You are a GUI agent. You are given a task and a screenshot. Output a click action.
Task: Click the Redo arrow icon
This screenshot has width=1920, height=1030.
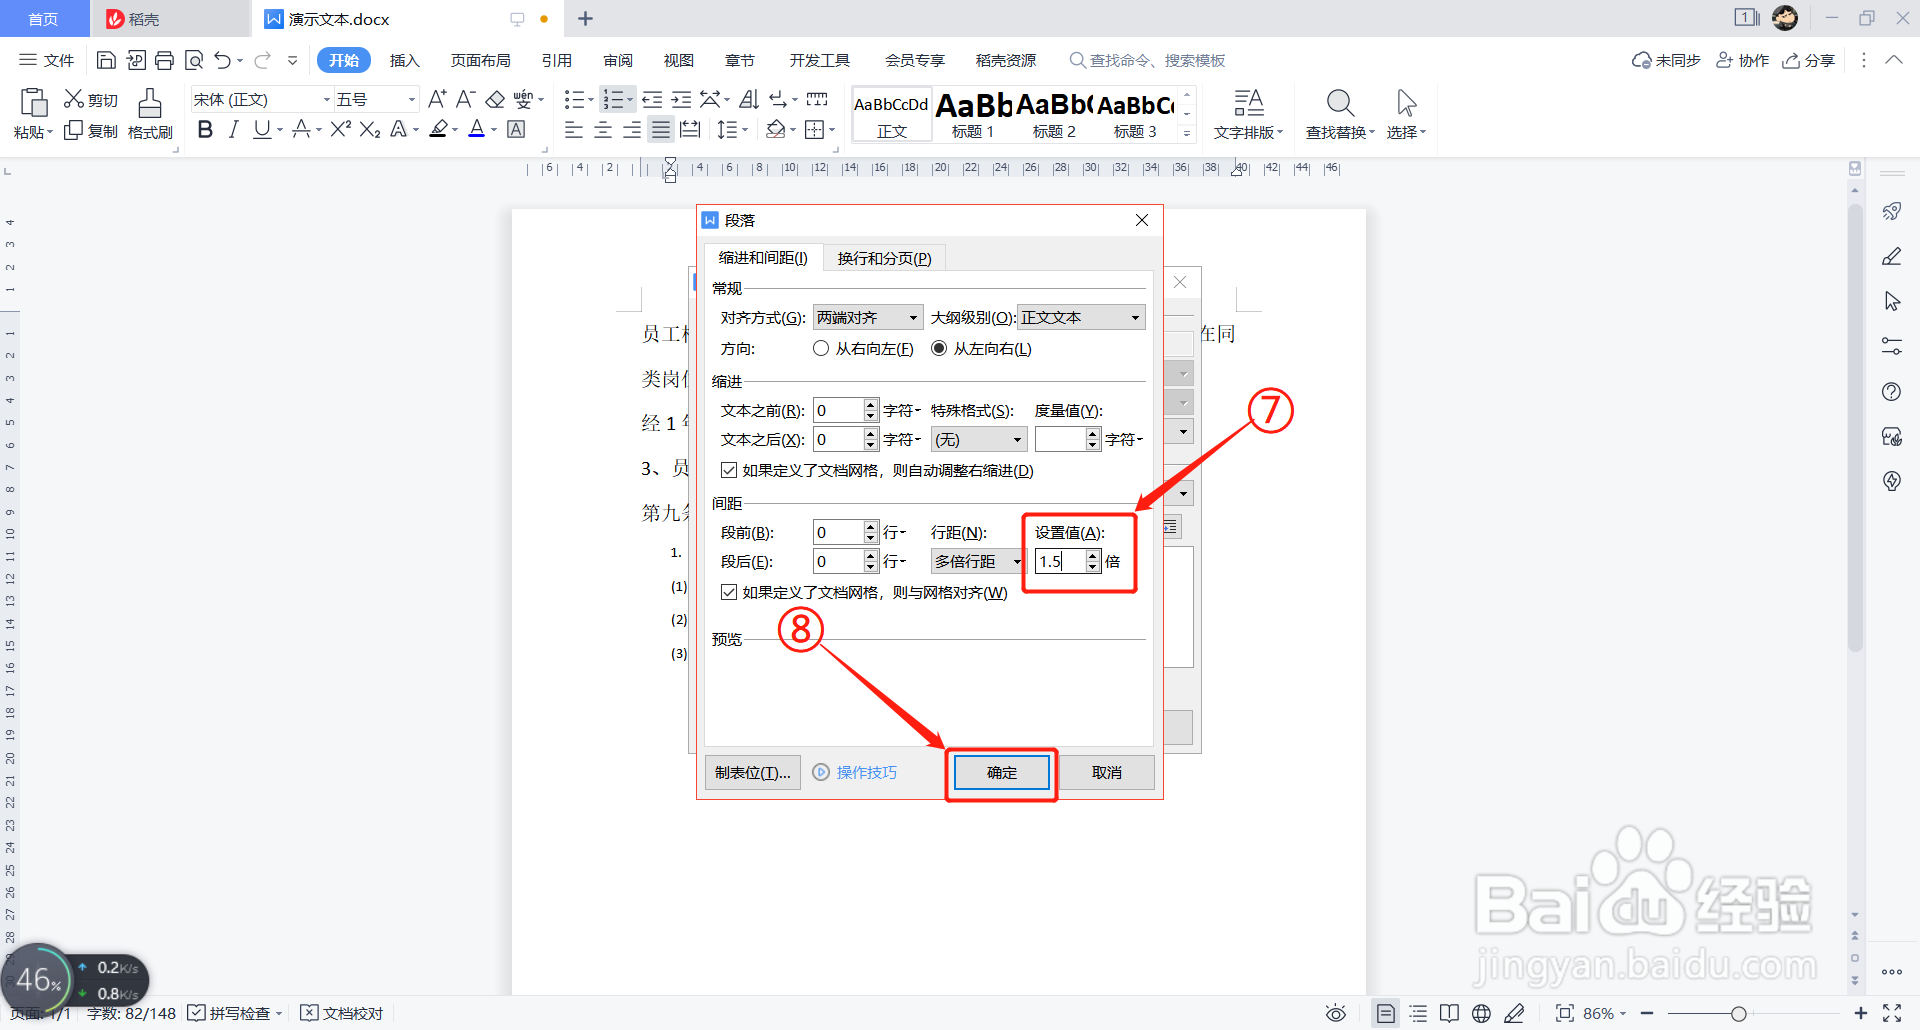click(x=262, y=61)
